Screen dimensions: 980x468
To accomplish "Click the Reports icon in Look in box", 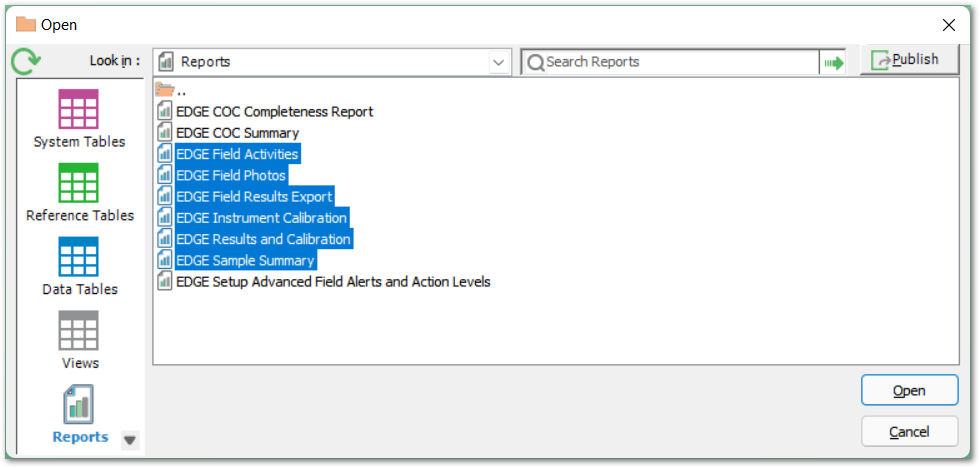I will pyautogui.click(x=166, y=62).
